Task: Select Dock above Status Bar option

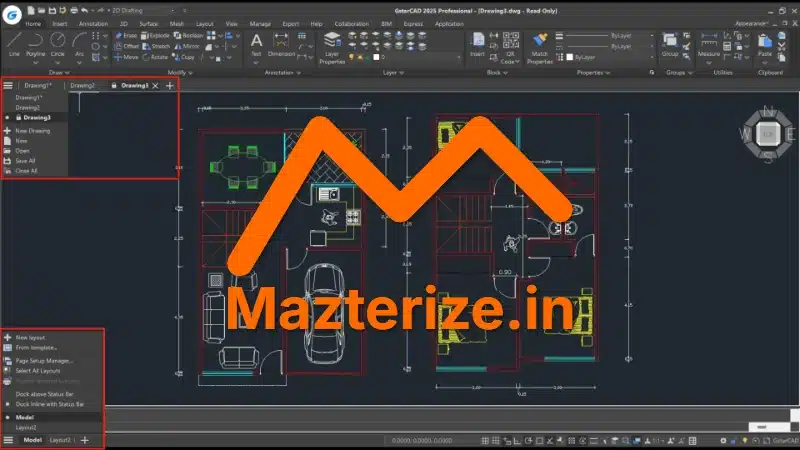Action: click(44, 394)
